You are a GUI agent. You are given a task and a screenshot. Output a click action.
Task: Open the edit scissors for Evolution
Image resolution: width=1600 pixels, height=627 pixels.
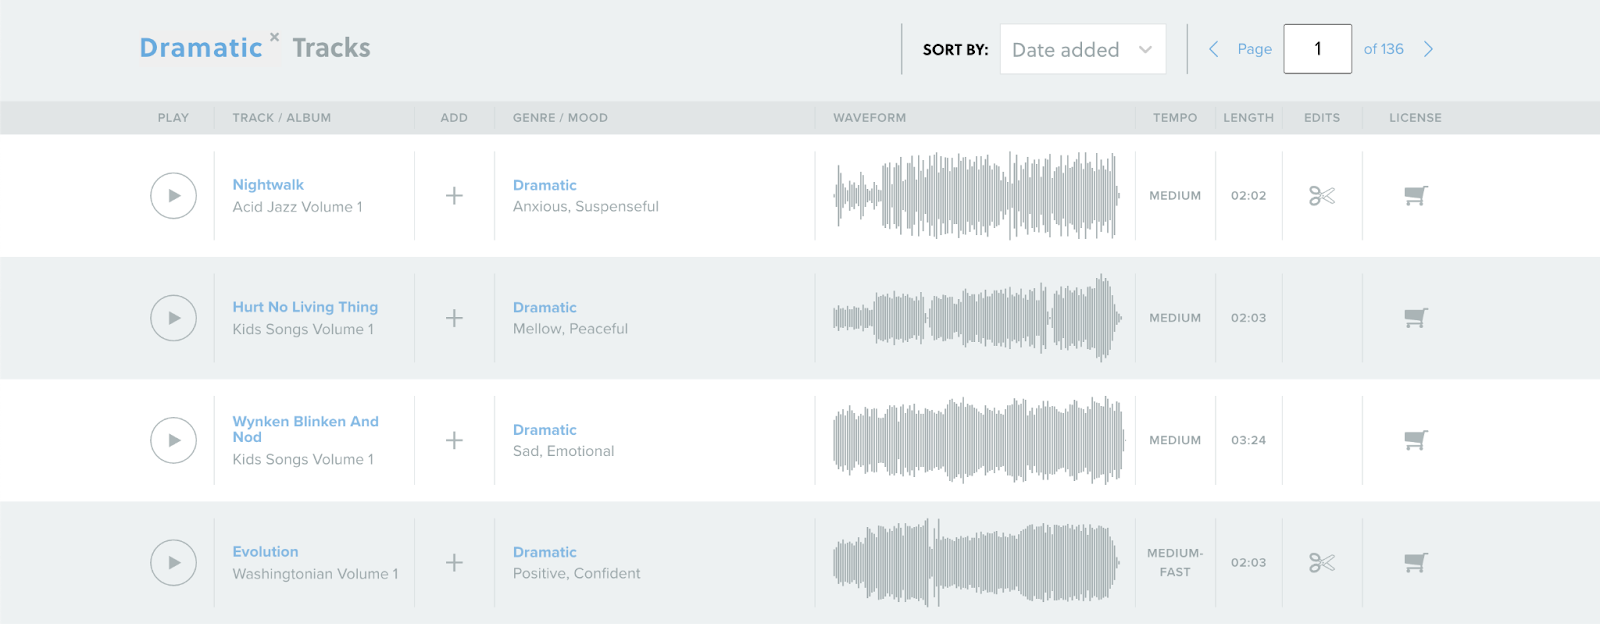[x=1322, y=562]
